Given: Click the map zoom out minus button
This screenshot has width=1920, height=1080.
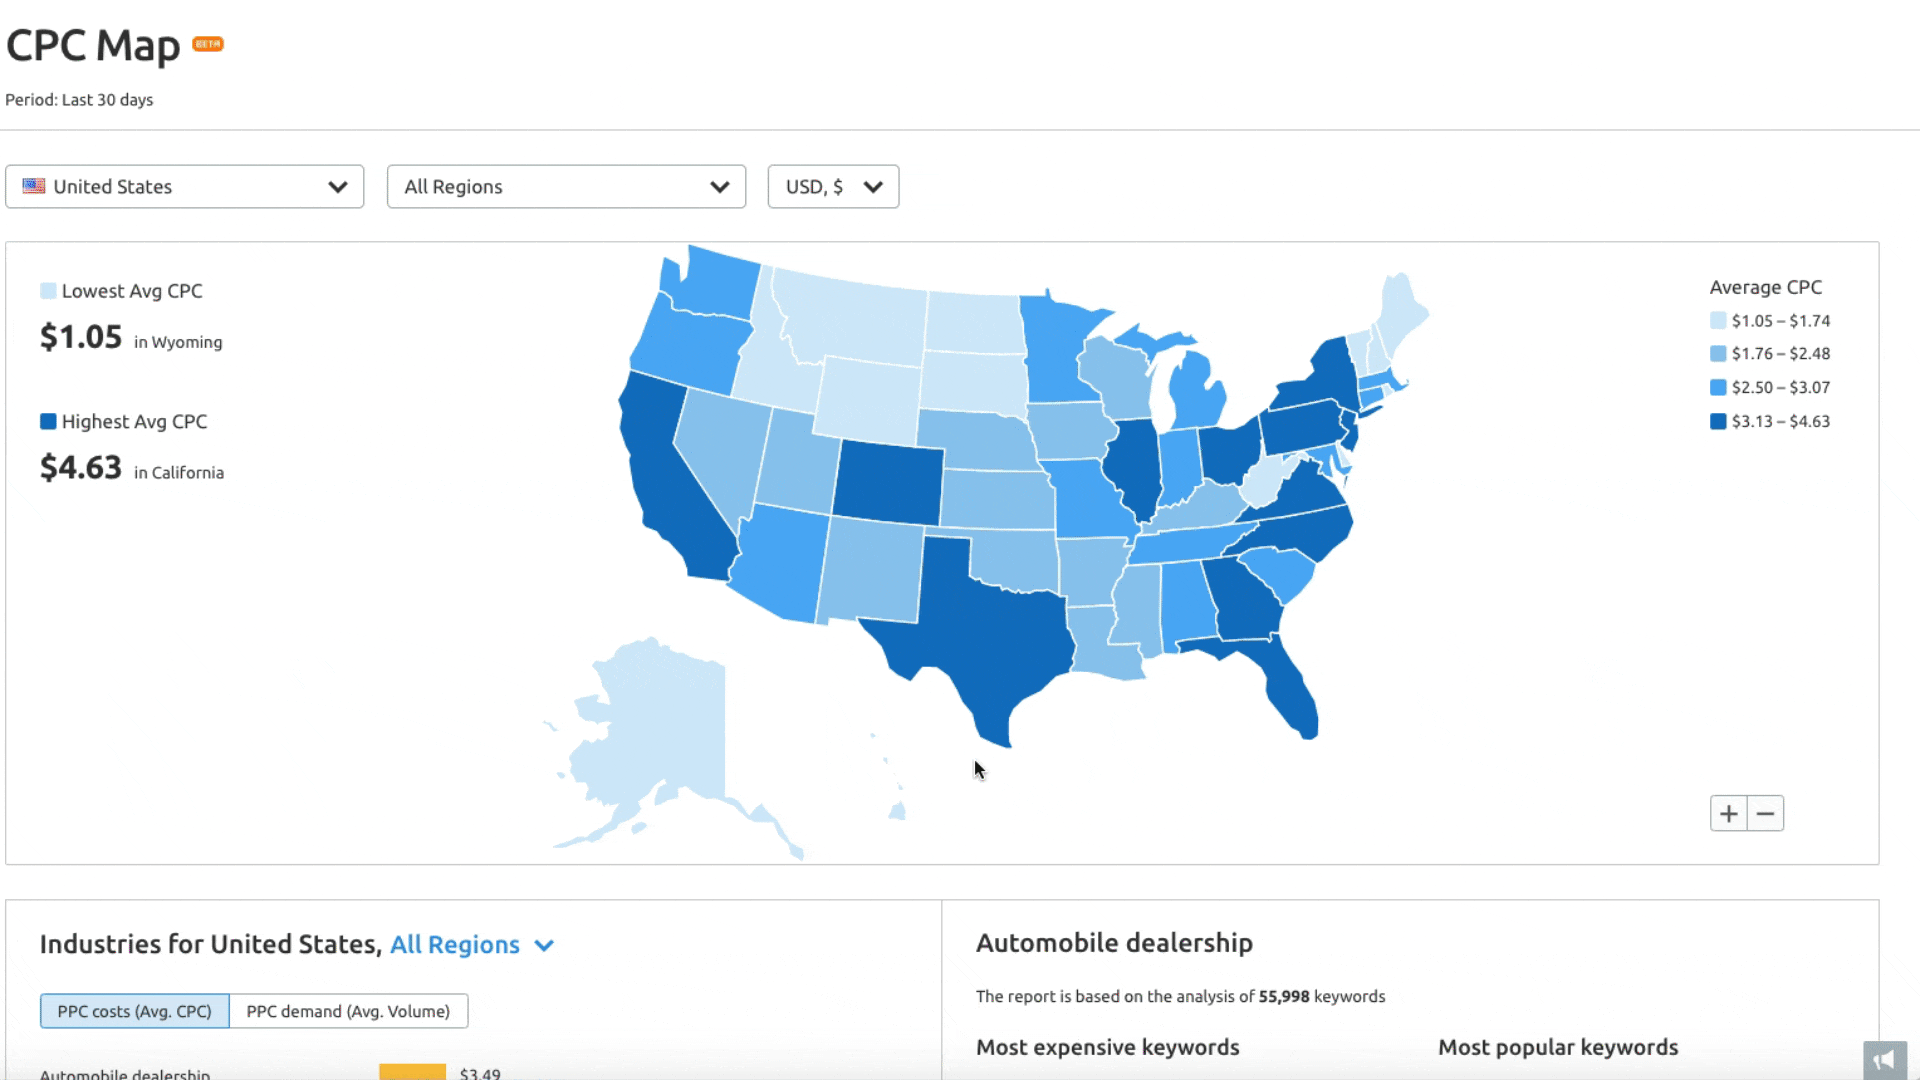Looking at the screenshot, I should [x=1765, y=814].
